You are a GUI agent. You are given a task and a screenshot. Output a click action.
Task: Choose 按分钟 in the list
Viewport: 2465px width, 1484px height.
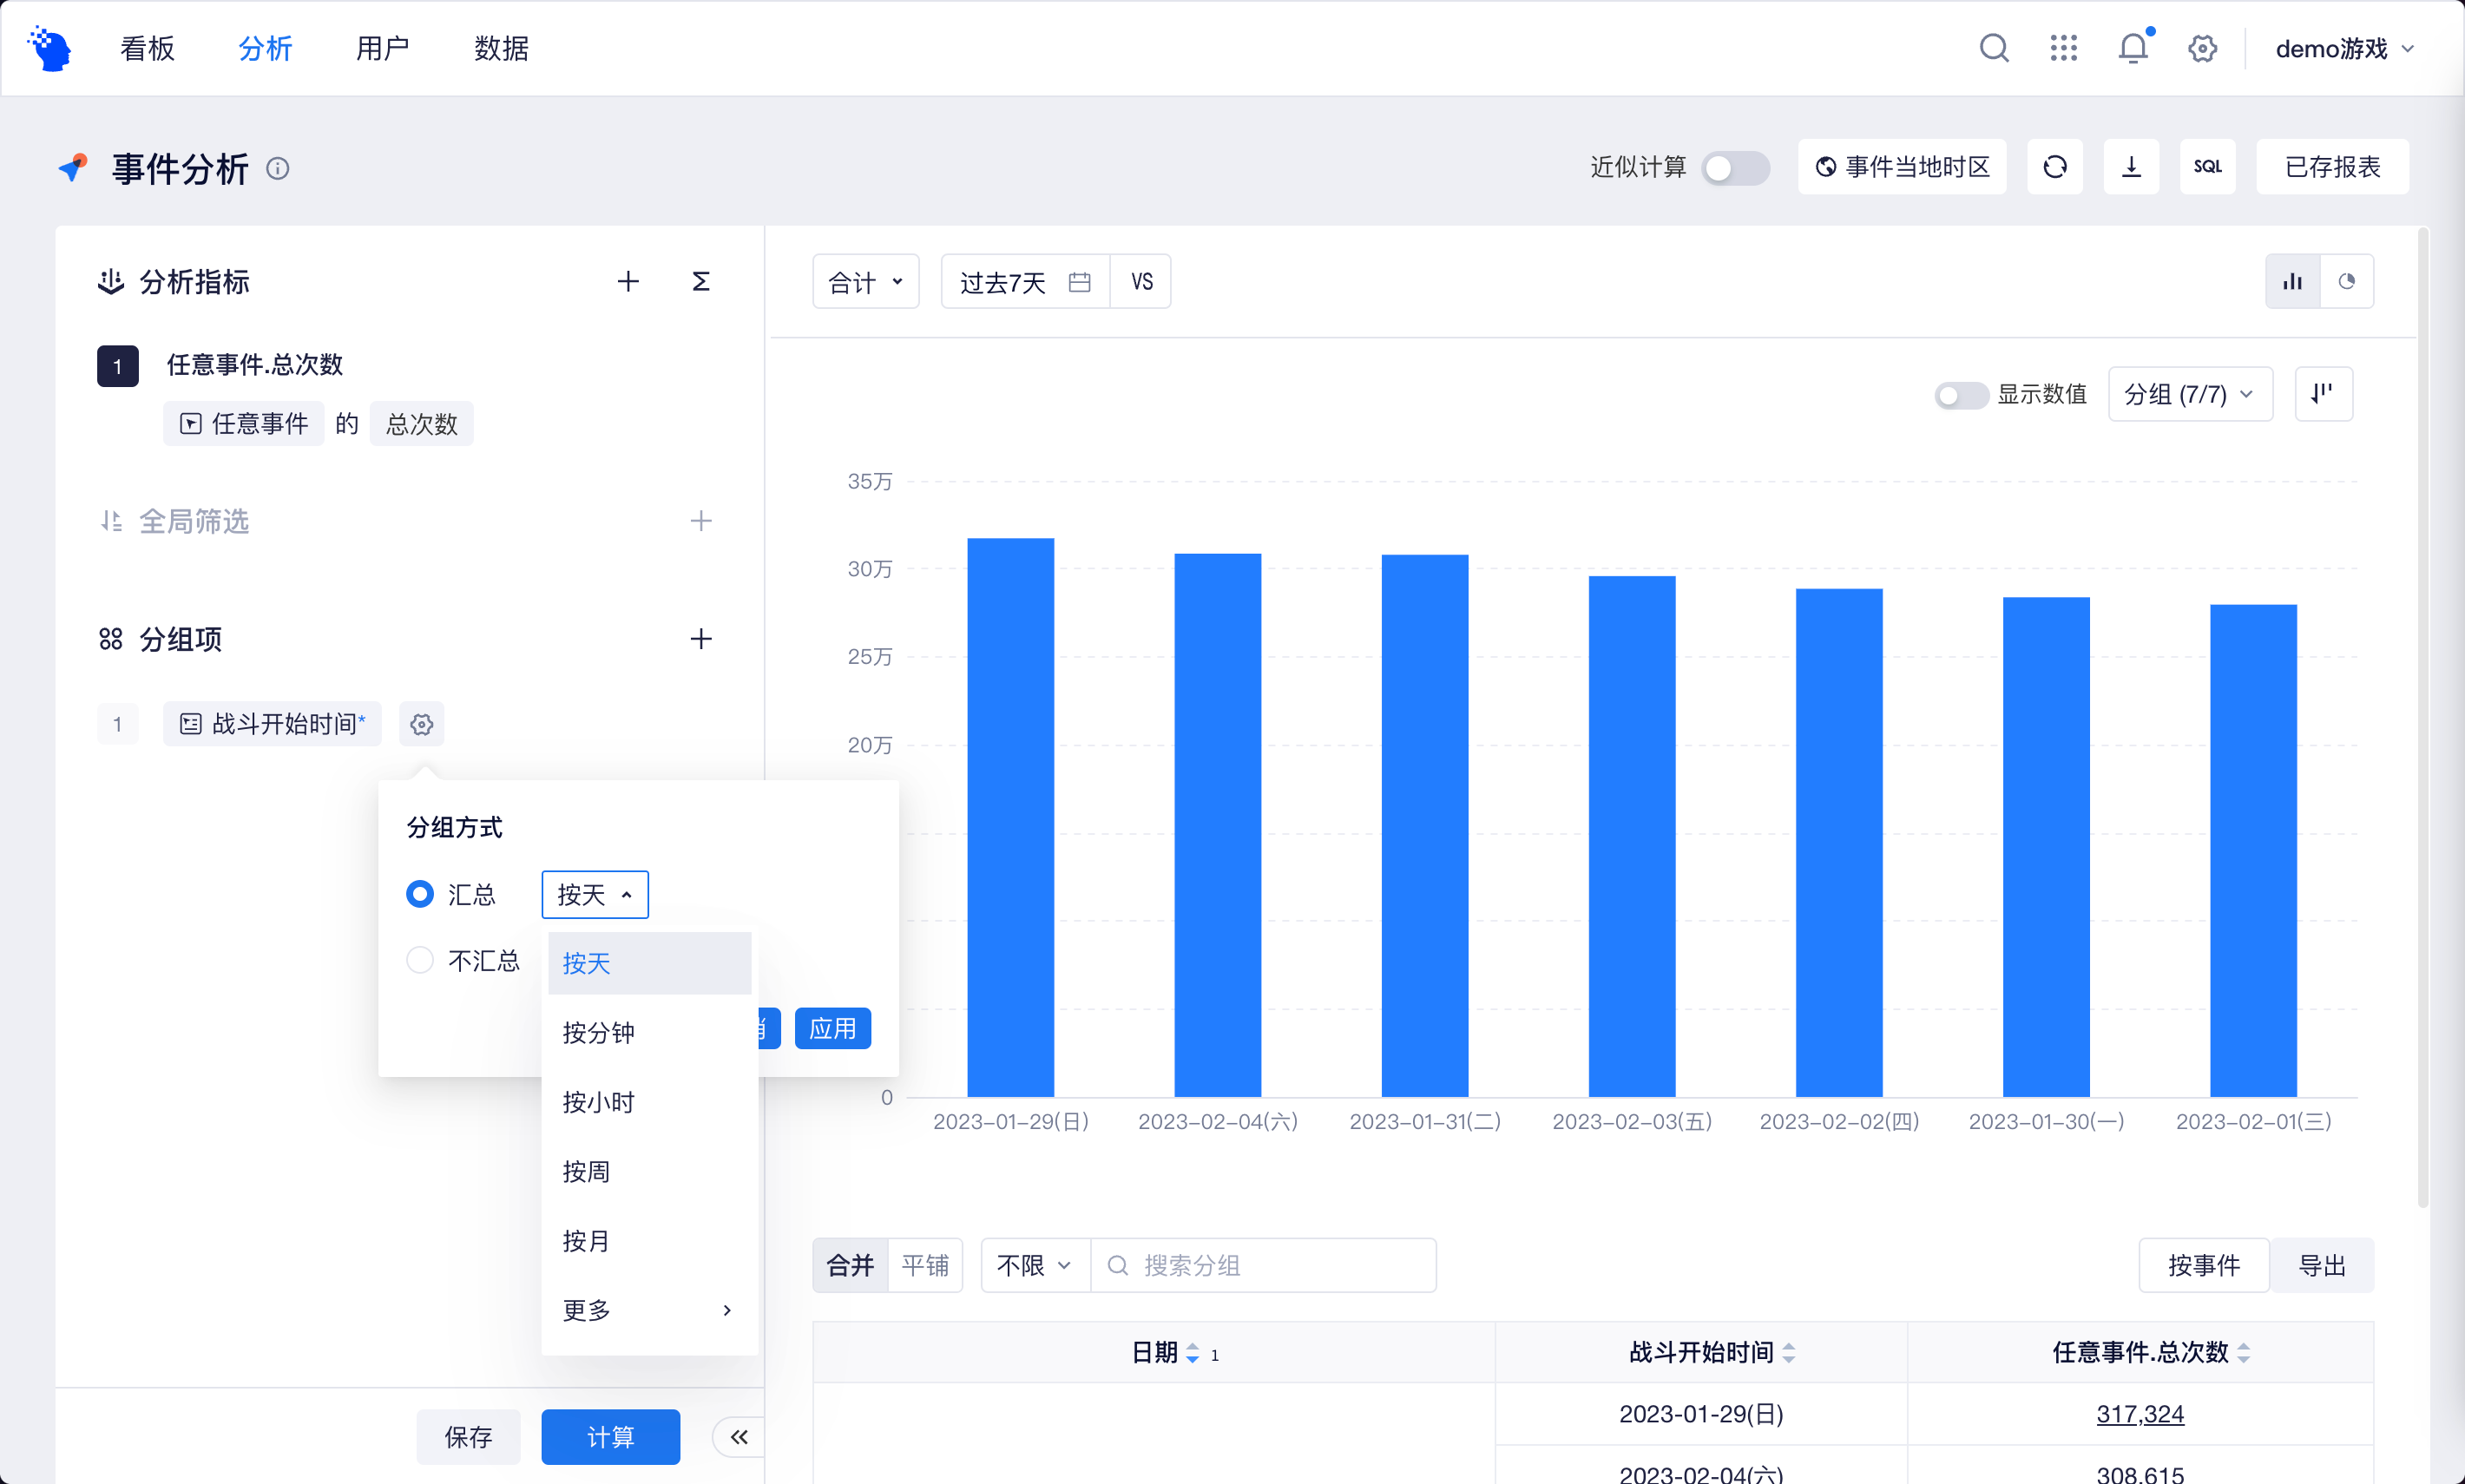tap(649, 1033)
